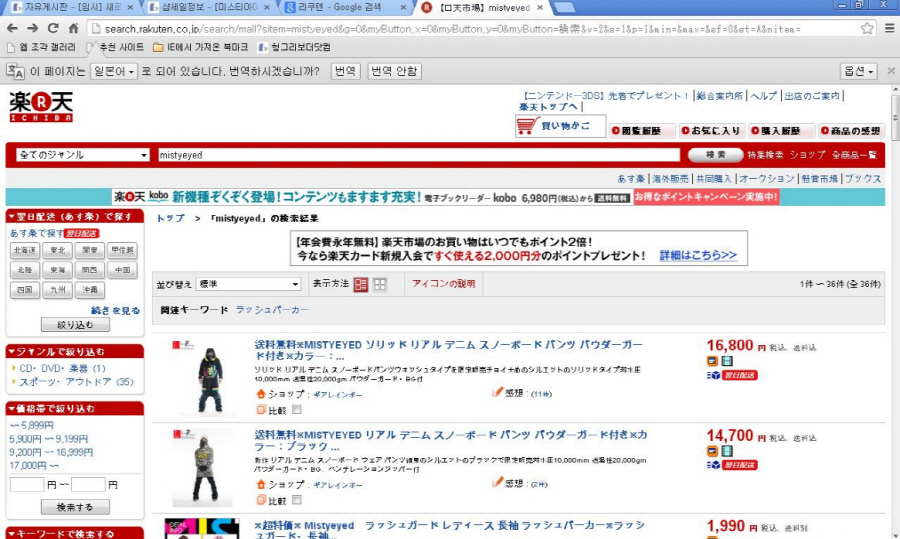Open browser home page icon

pyautogui.click(x=73, y=28)
